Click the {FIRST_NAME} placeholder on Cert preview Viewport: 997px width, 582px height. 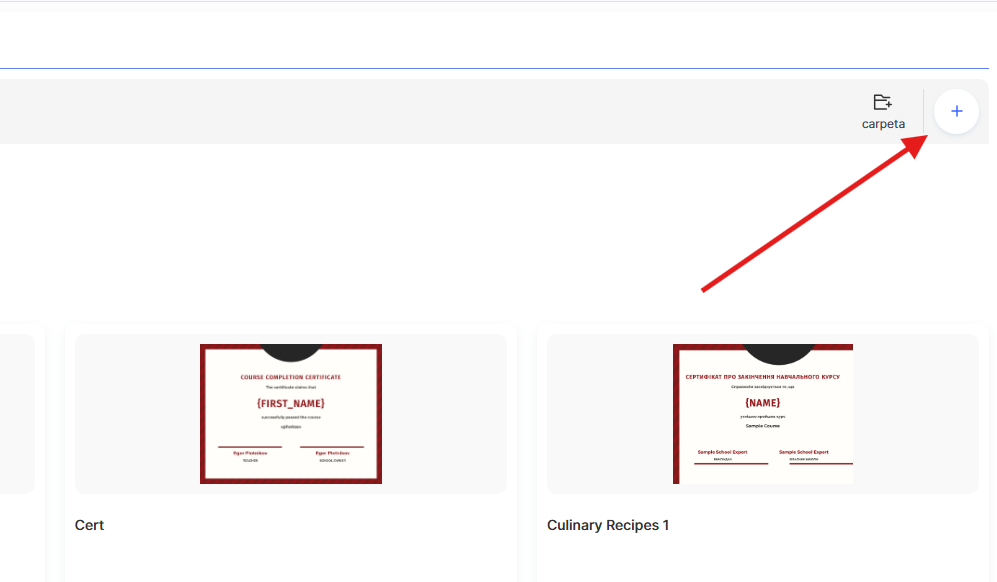pos(291,403)
